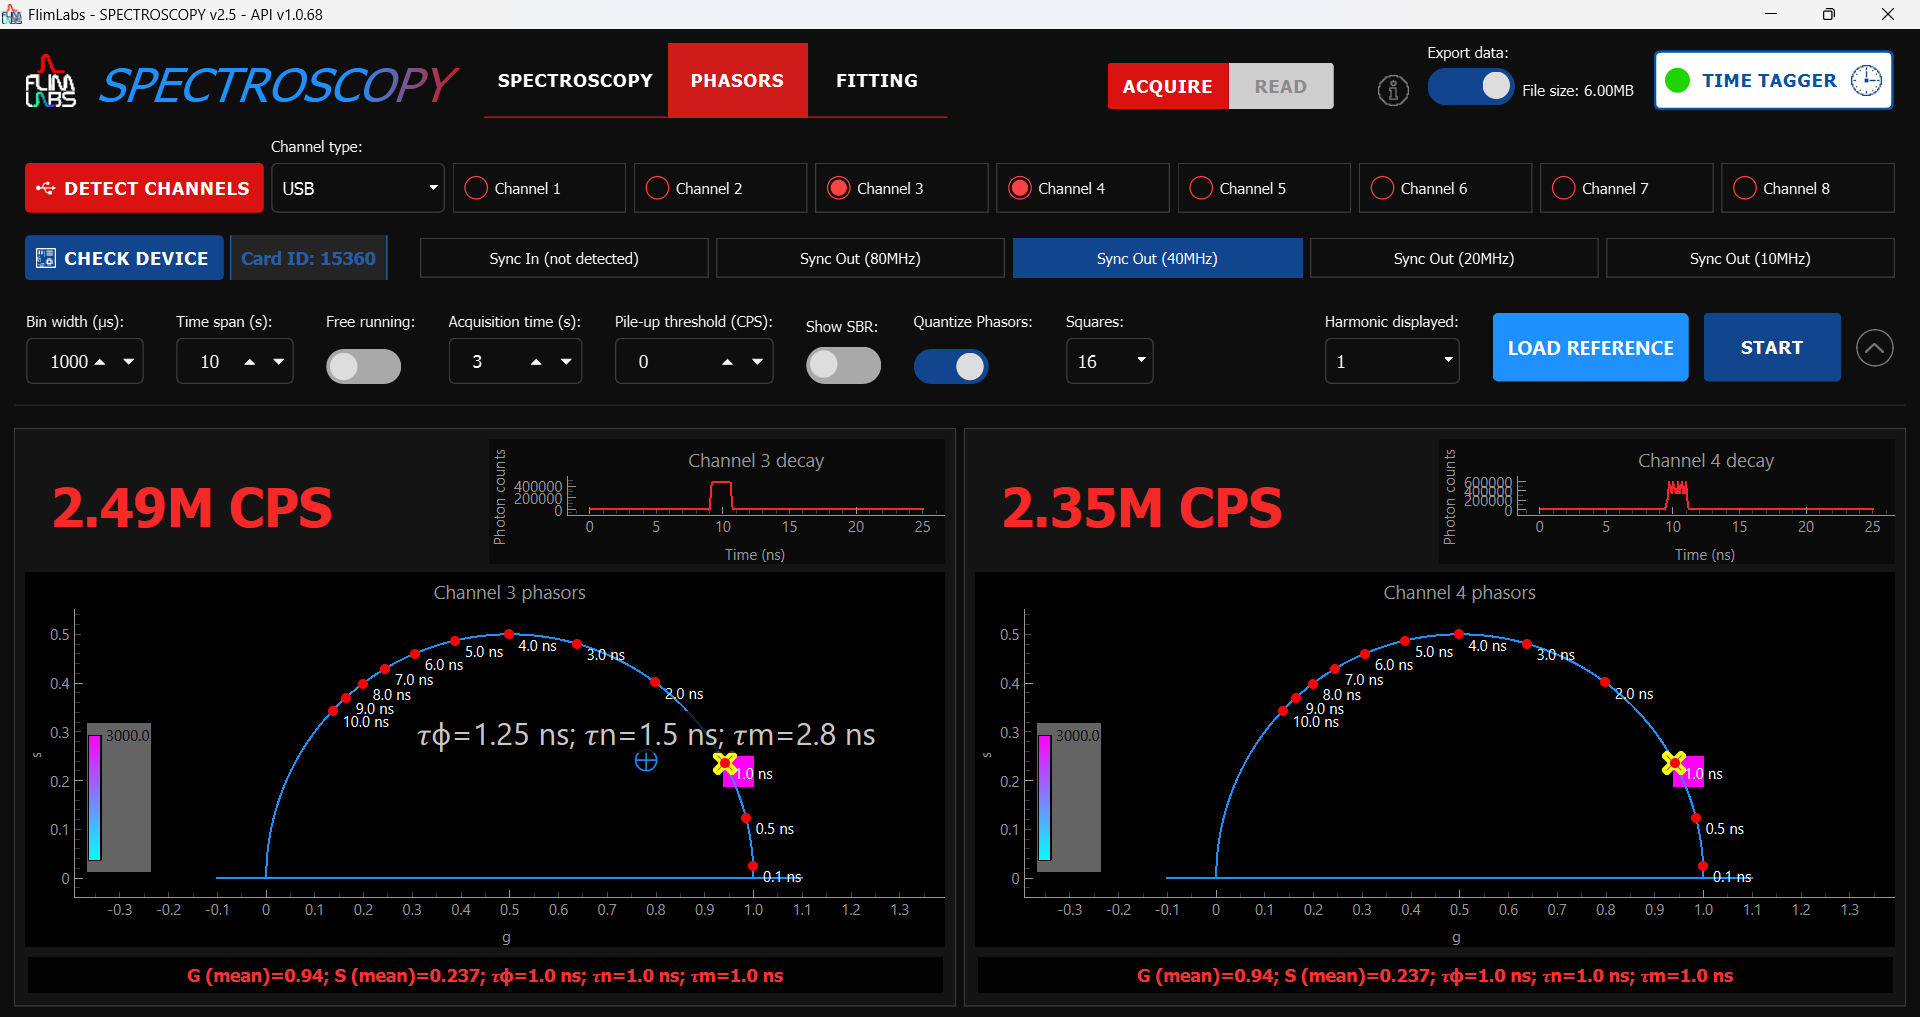Click the crosshair cursor on Channel 3 phasors

pos(646,761)
